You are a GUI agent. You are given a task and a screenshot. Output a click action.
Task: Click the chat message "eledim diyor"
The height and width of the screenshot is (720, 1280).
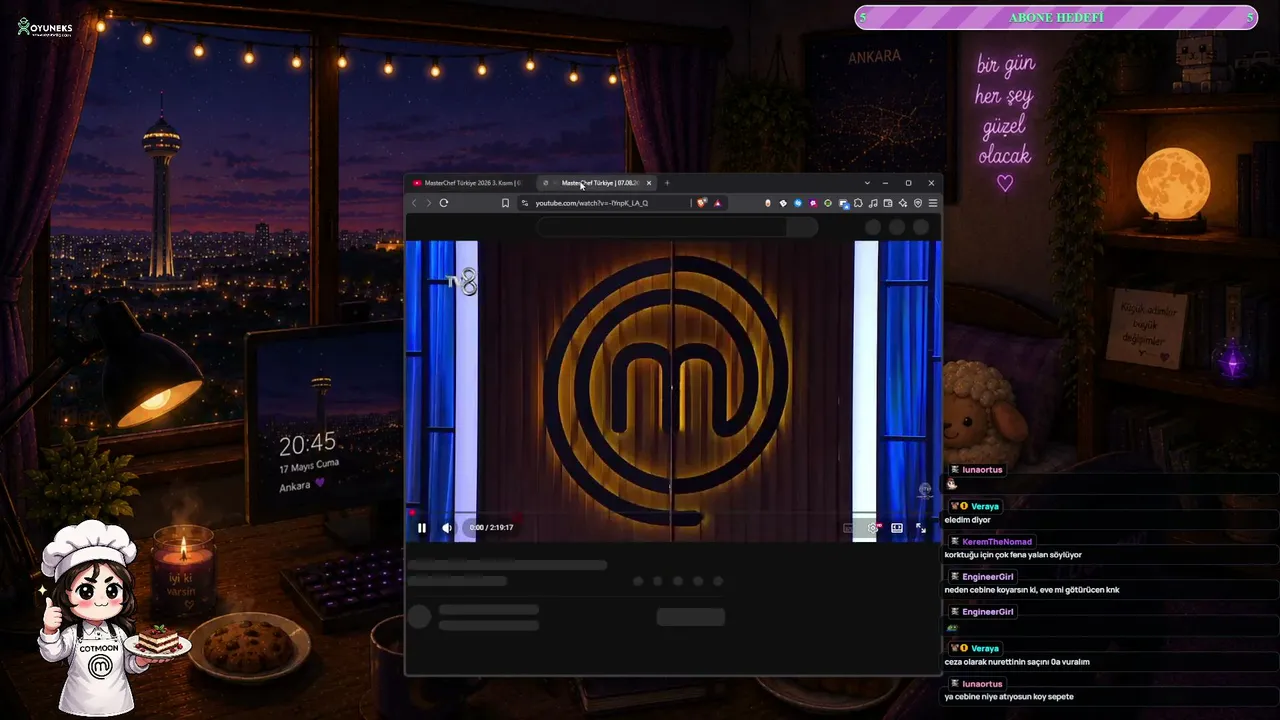967,520
